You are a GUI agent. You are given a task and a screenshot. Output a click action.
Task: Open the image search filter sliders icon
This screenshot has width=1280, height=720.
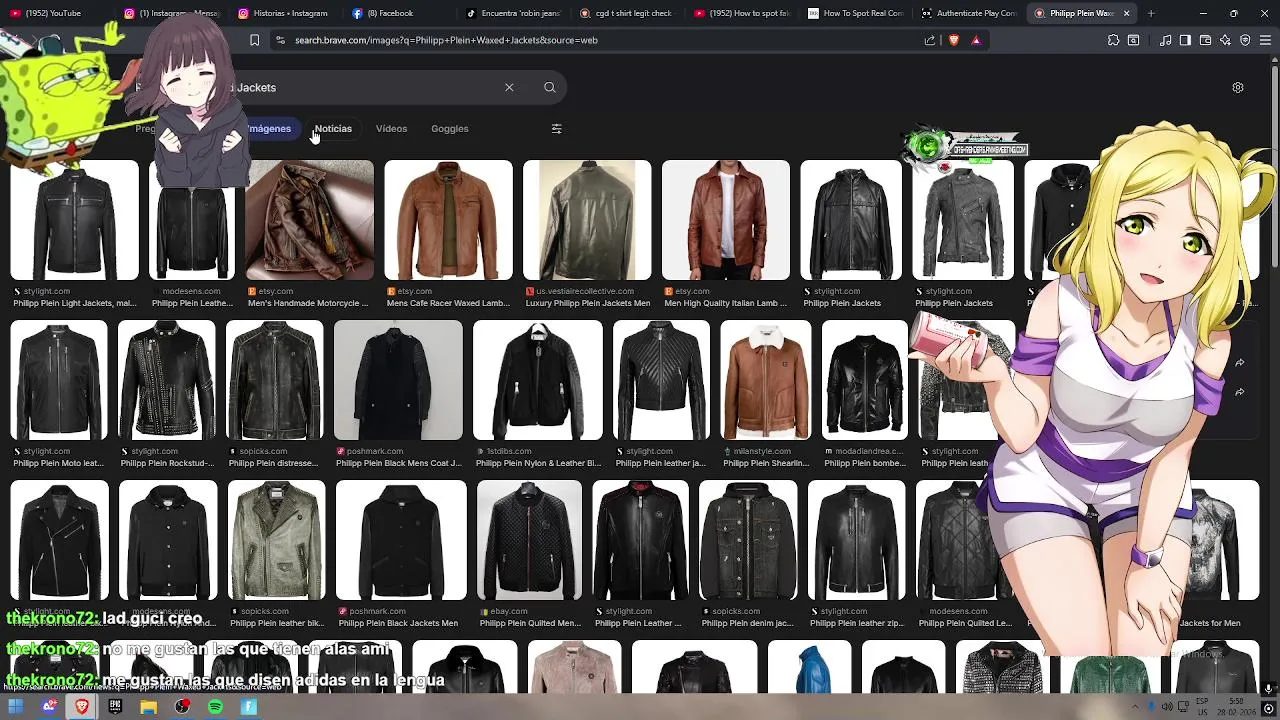coord(556,128)
